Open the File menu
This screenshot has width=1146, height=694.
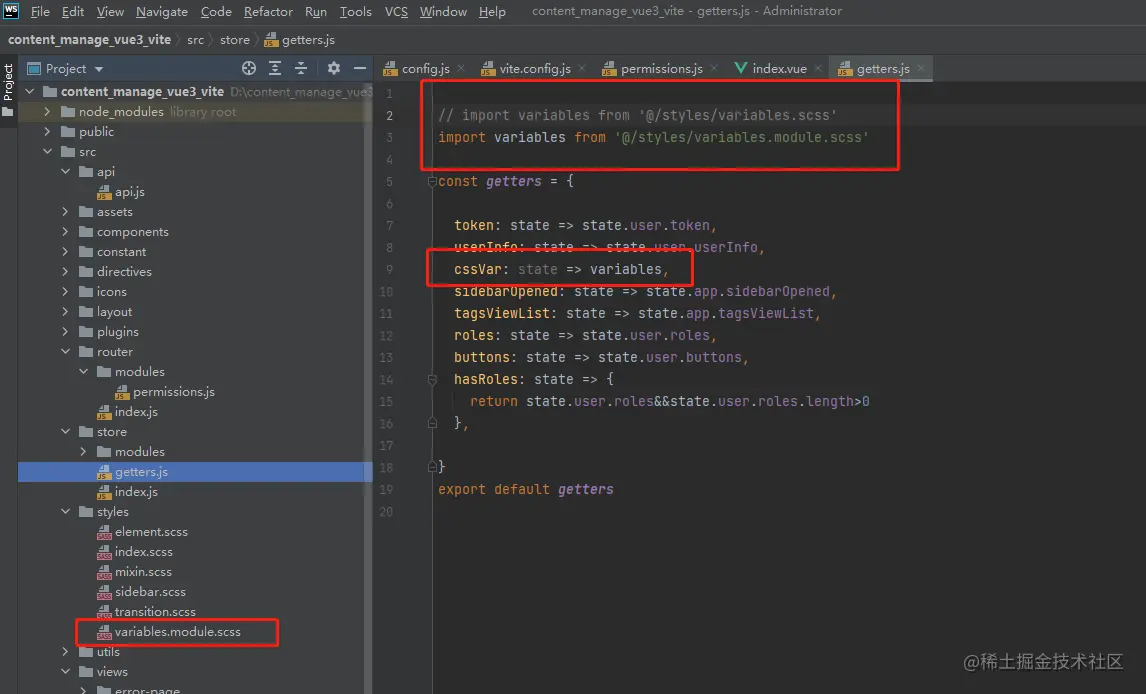point(40,12)
